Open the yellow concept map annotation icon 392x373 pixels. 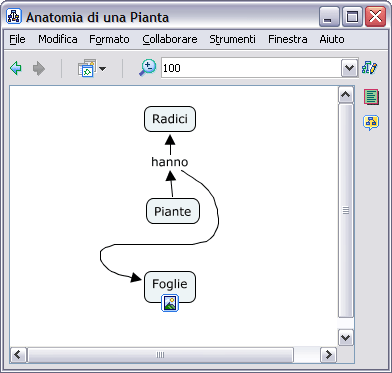(371, 122)
